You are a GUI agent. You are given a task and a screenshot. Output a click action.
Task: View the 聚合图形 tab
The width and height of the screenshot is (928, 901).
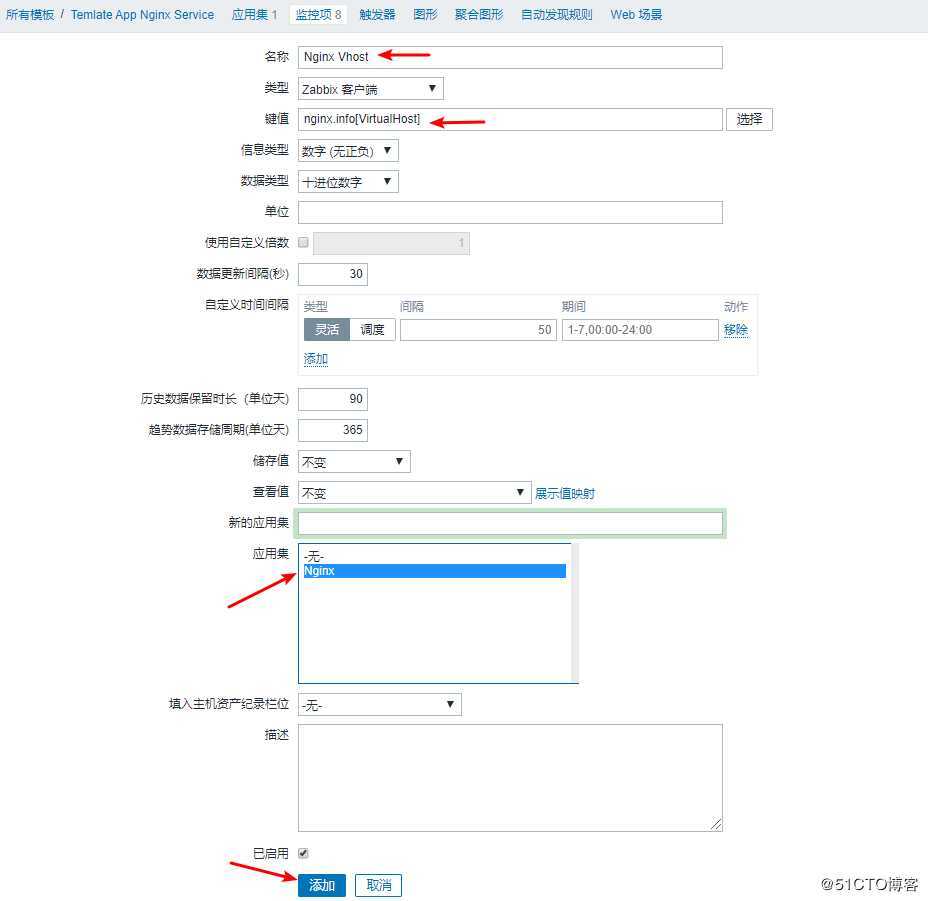(x=478, y=14)
